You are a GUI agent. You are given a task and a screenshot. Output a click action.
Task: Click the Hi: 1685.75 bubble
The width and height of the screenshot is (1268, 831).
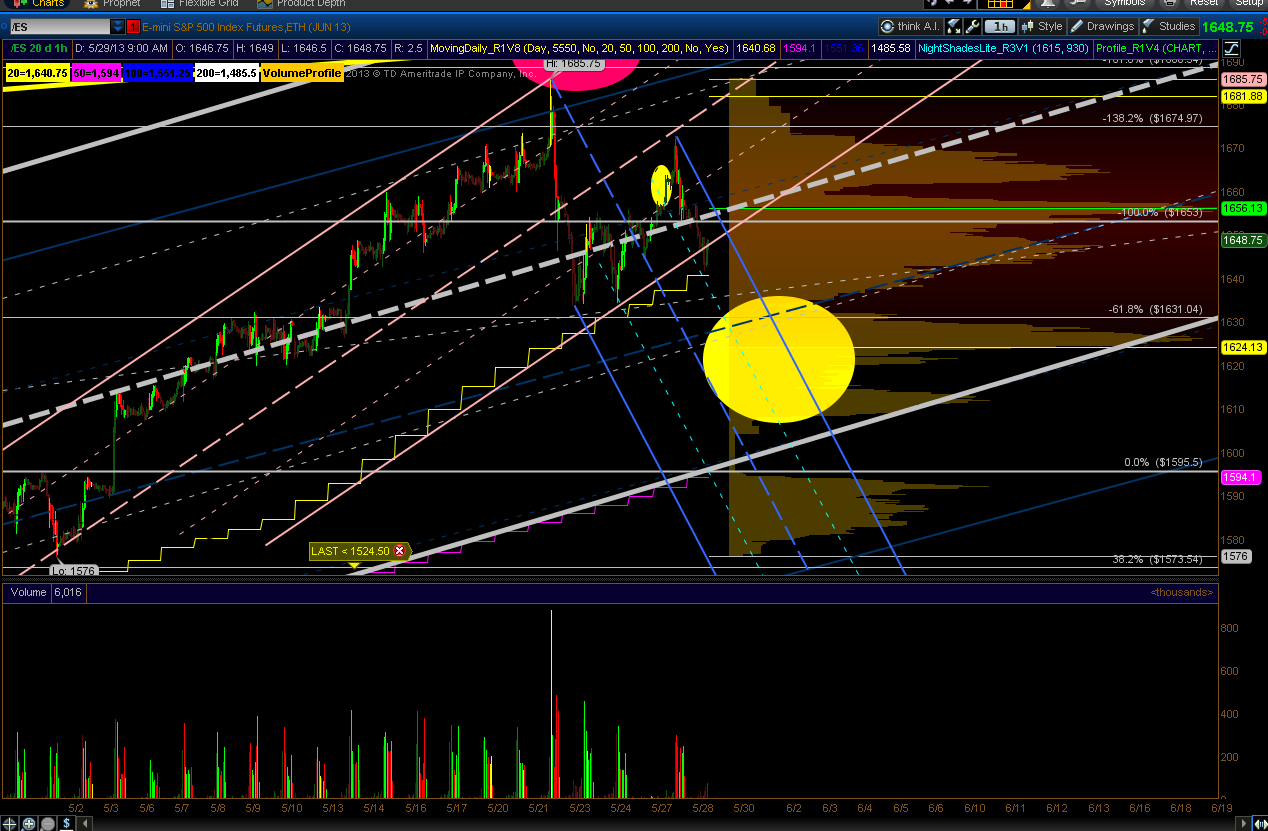(x=574, y=63)
